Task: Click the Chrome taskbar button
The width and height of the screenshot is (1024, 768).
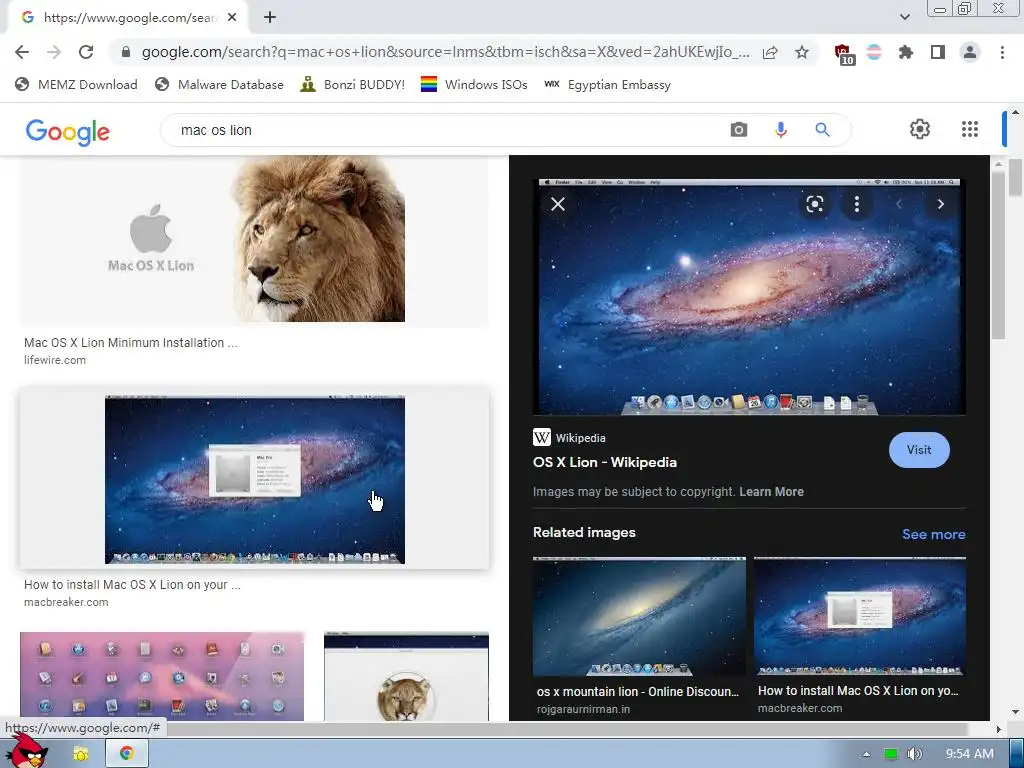Action: click(x=127, y=754)
